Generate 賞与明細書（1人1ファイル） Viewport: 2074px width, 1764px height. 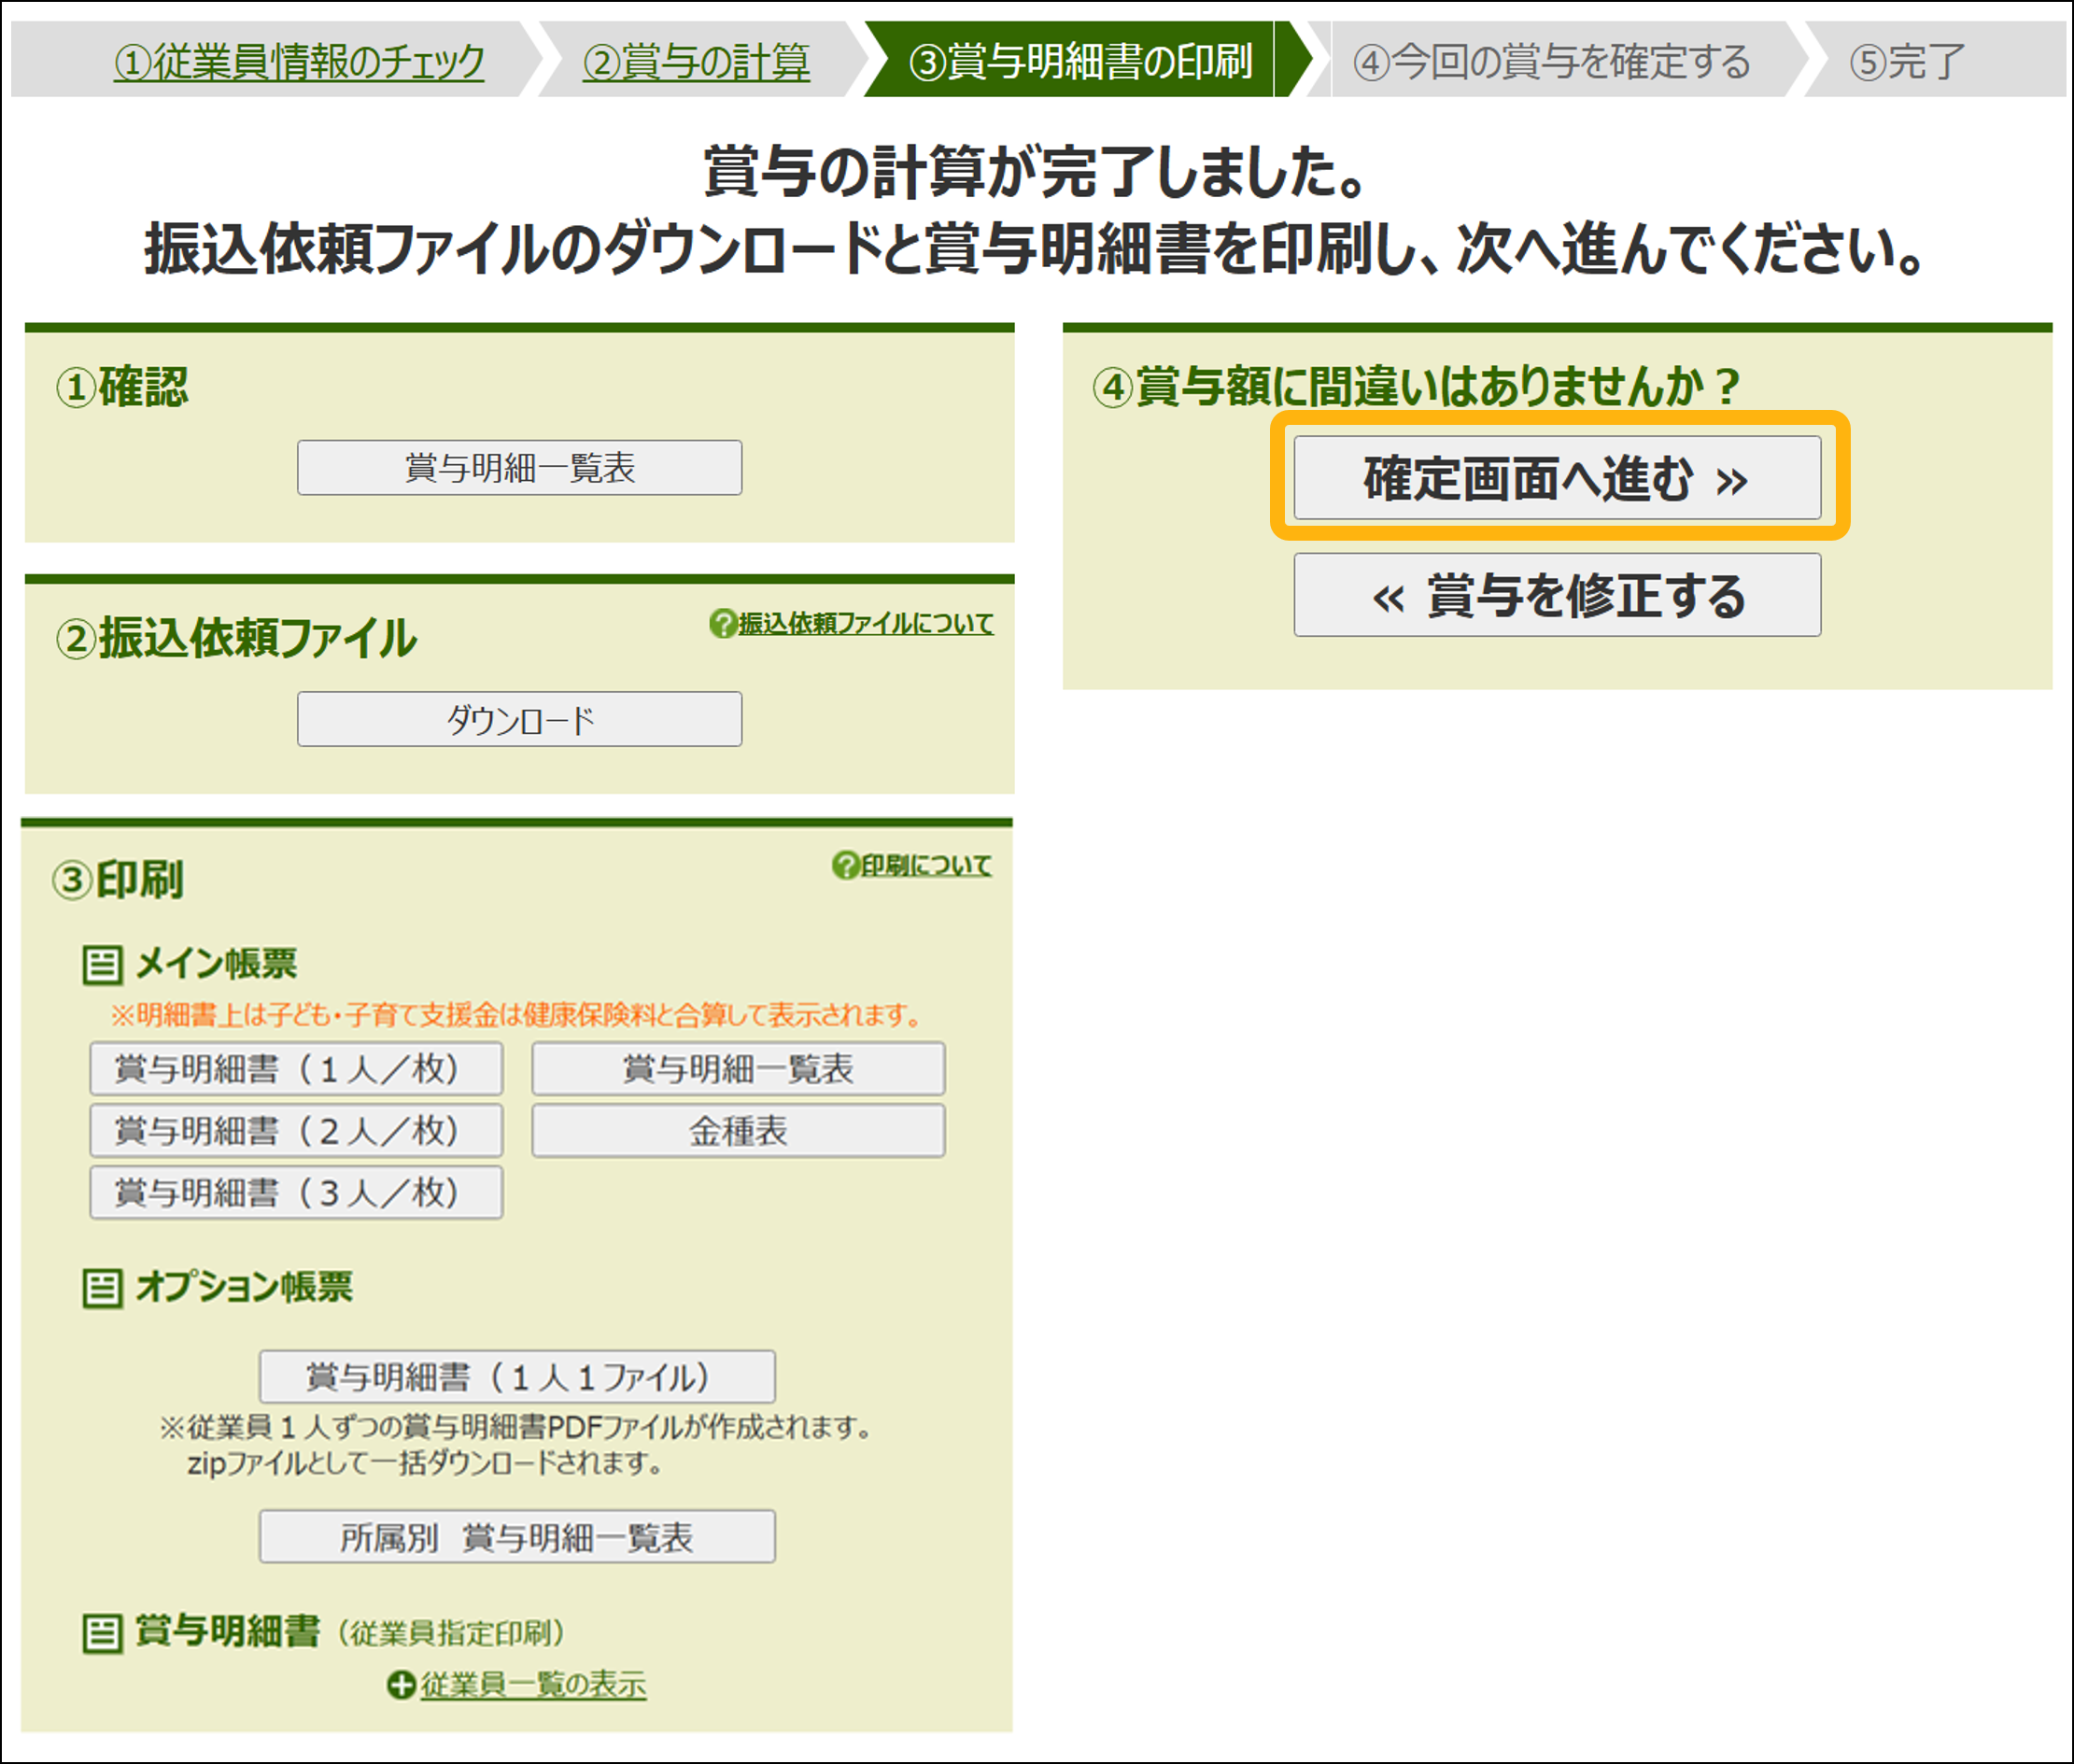pos(517,1377)
